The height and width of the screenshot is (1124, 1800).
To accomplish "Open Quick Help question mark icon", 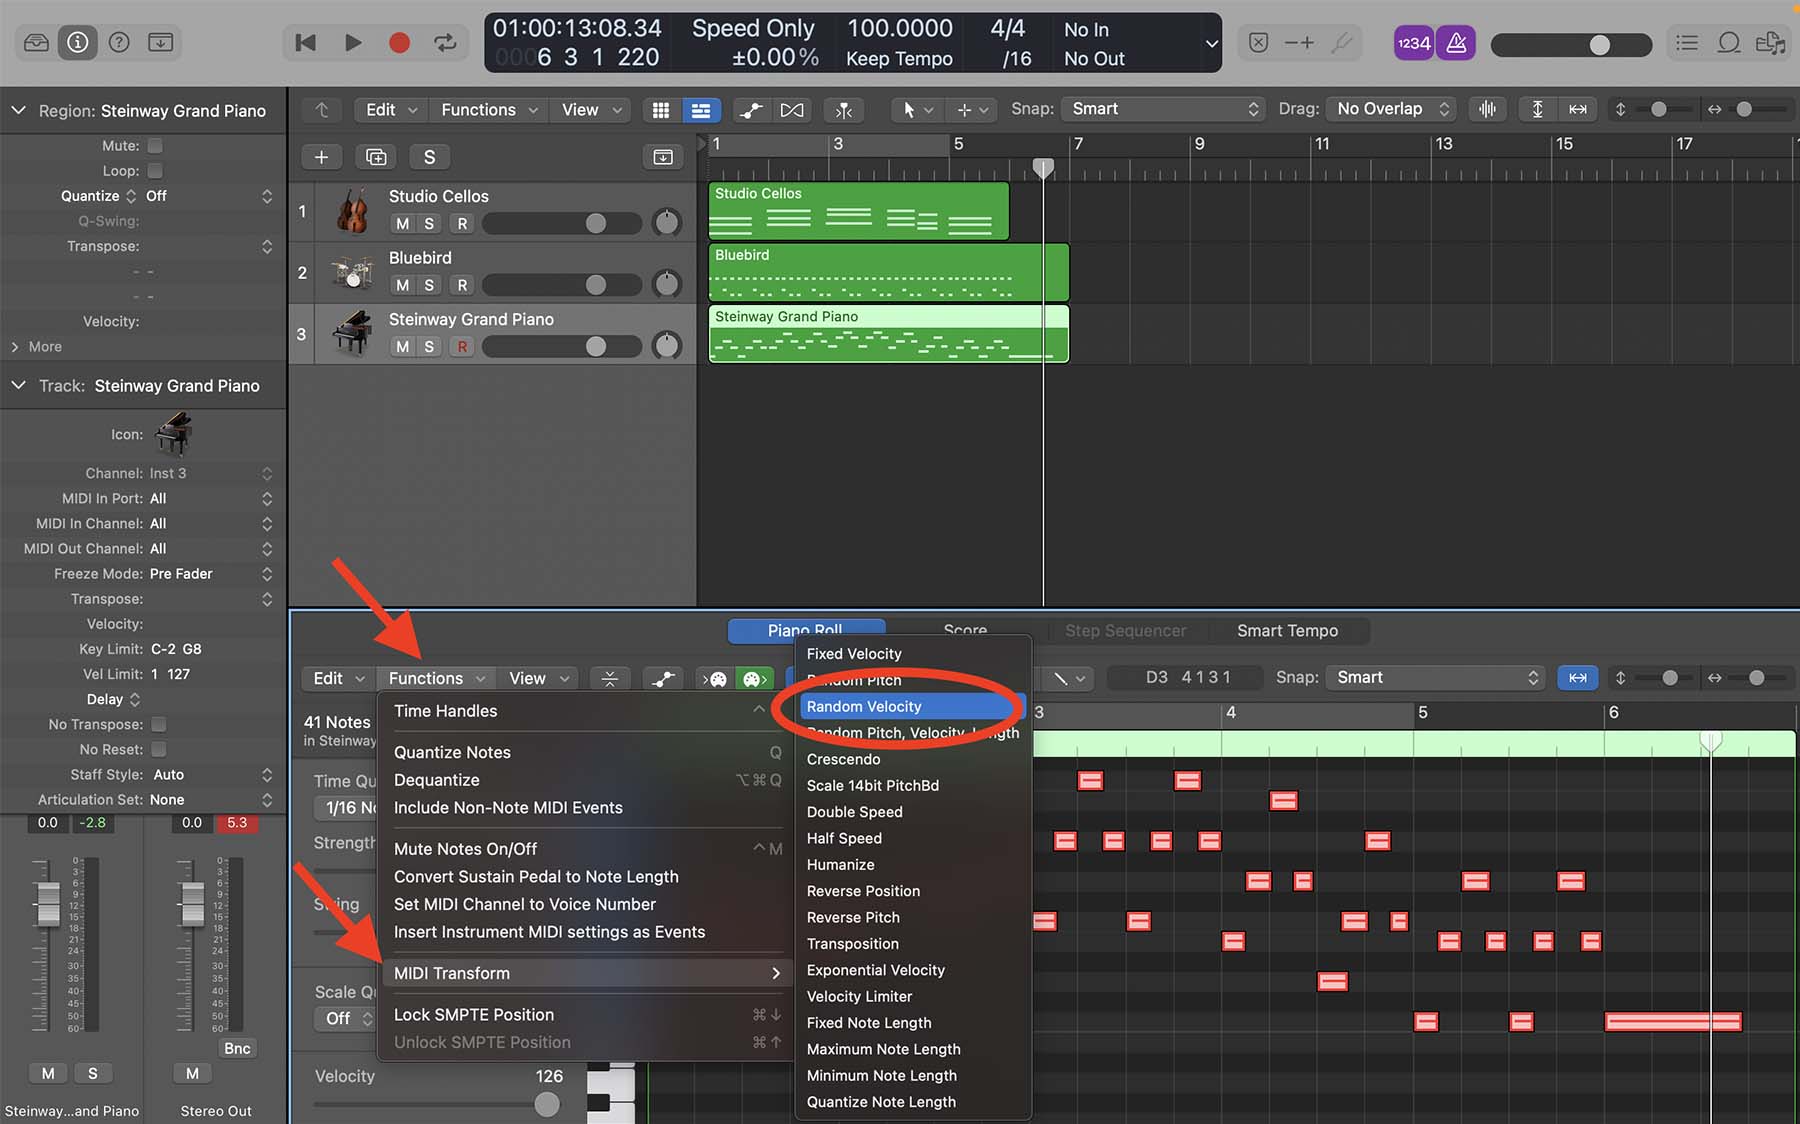I will [119, 43].
